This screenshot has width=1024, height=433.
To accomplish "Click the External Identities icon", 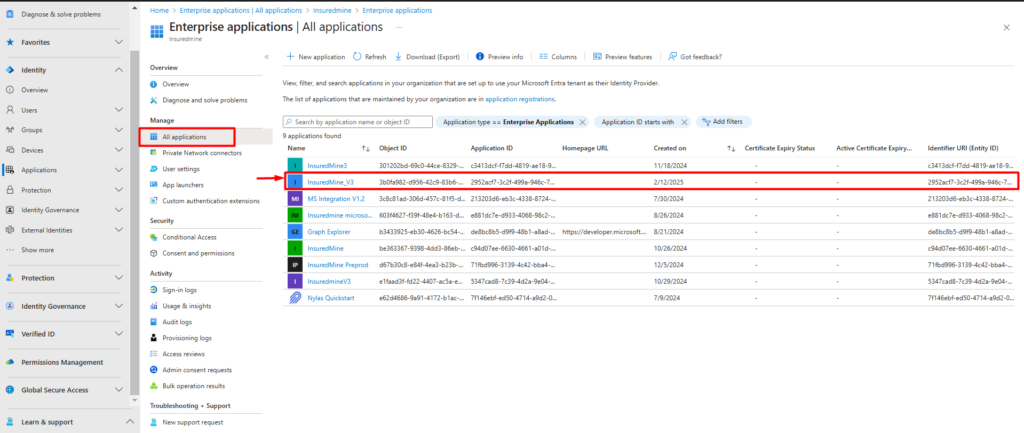I will [10, 230].
